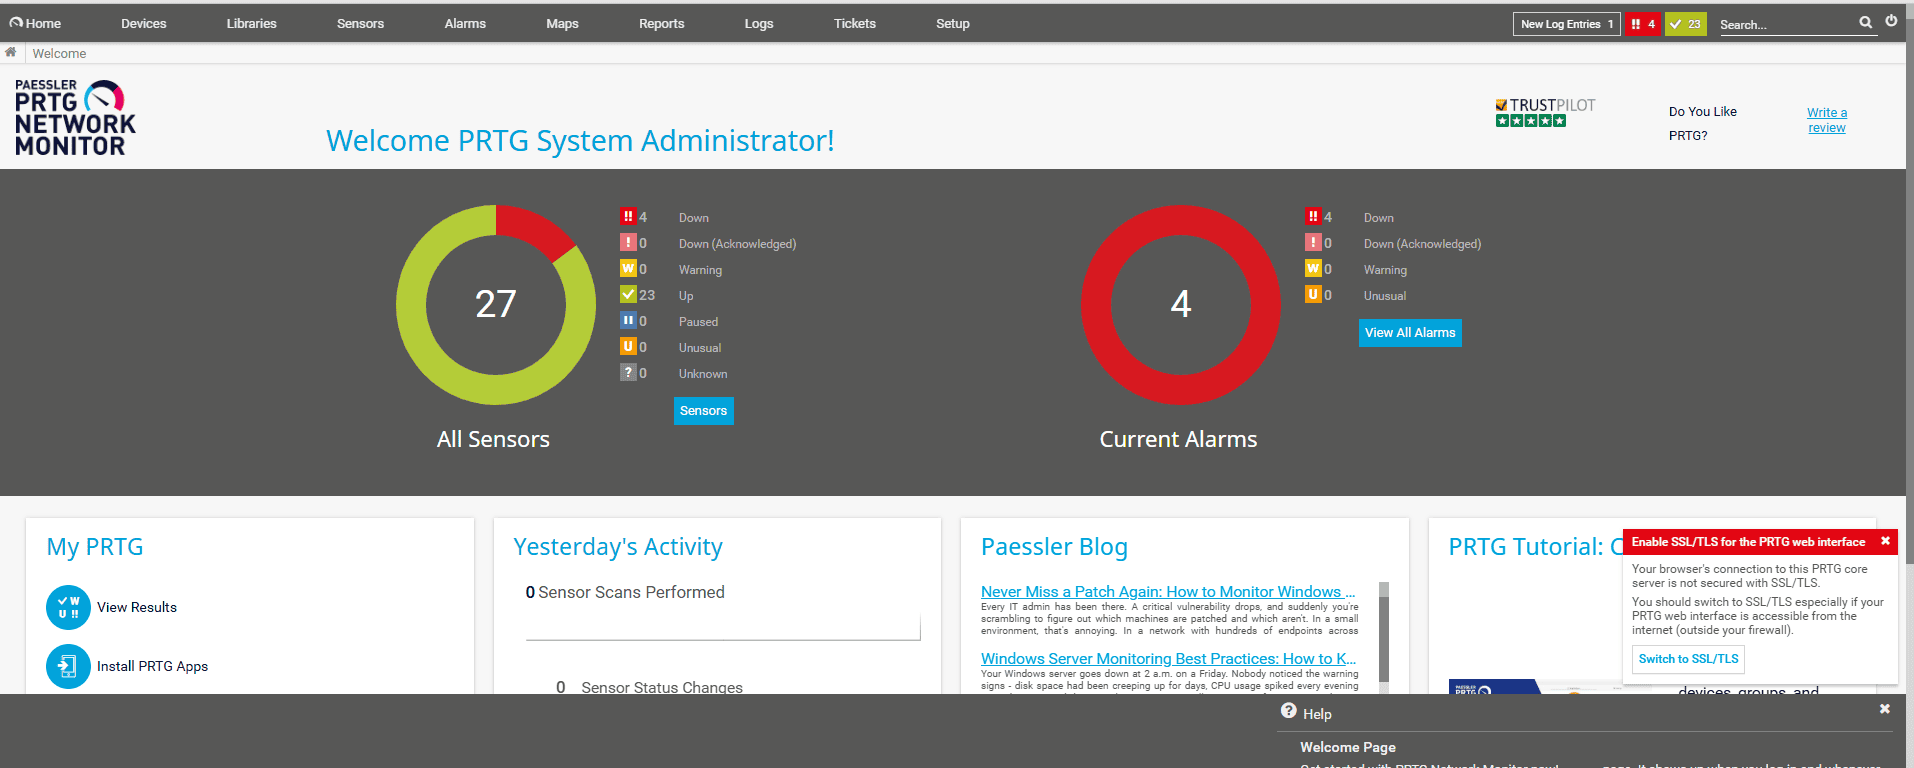Open the Trustpilot rating logo
Image resolution: width=1914 pixels, height=768 pixels.
pyautogui.click(x=1545, y=112)
